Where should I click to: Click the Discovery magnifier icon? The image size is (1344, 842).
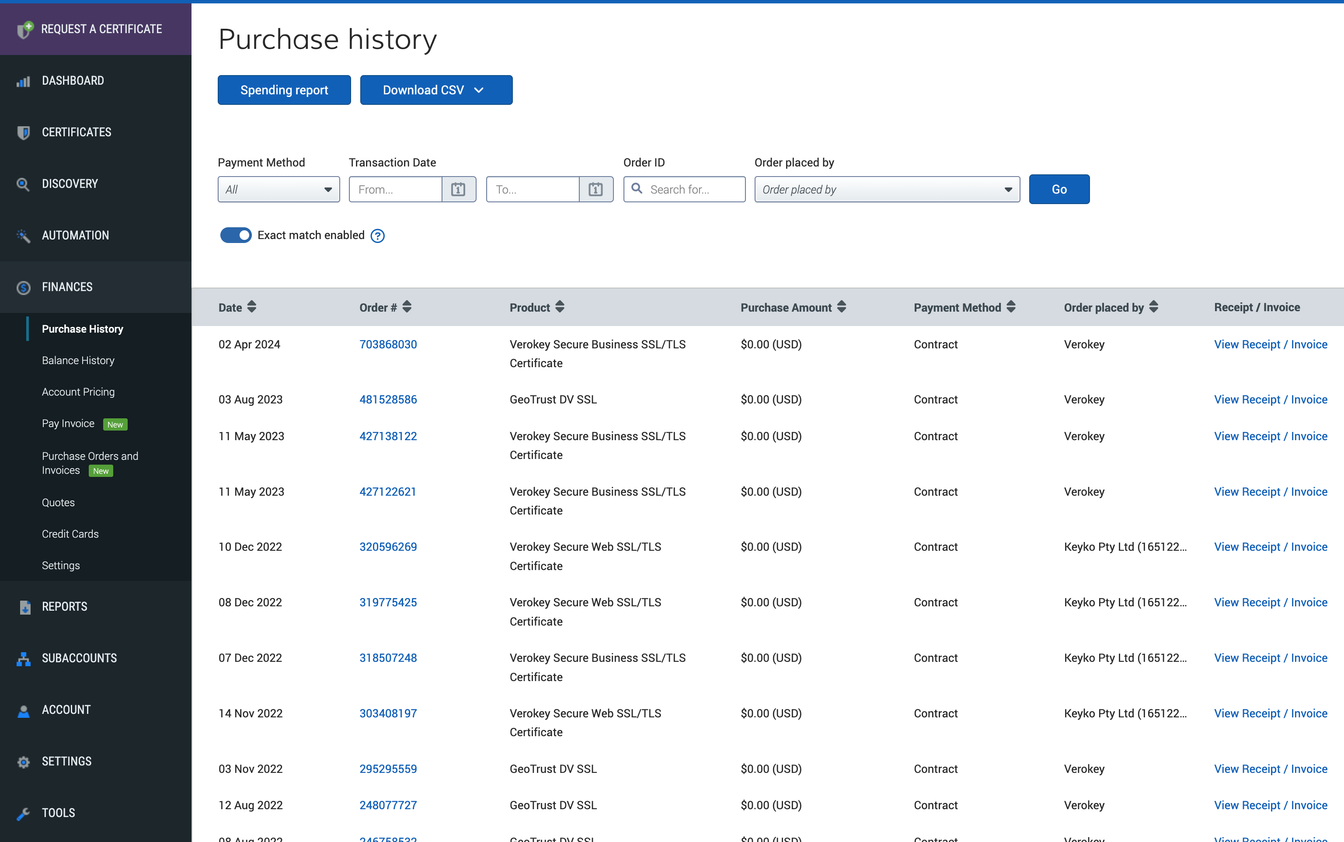tap(22, 183)
